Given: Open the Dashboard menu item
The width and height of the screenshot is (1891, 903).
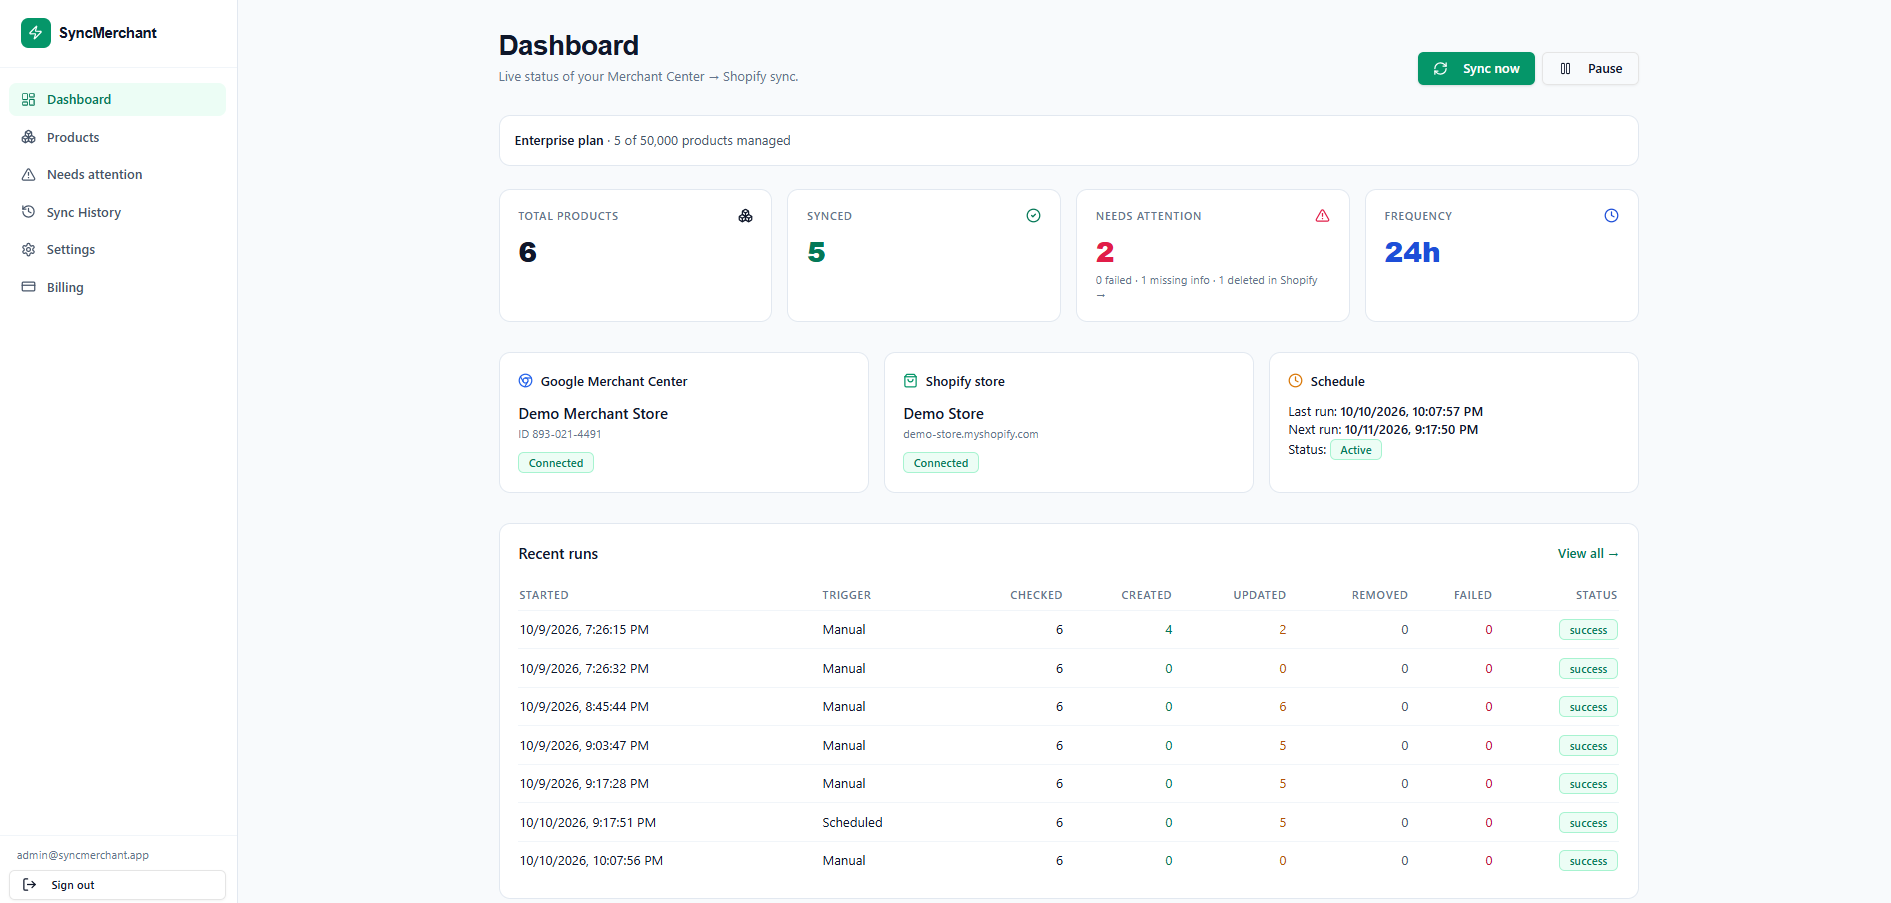Looking at the screenshot, I should (117, 100).
